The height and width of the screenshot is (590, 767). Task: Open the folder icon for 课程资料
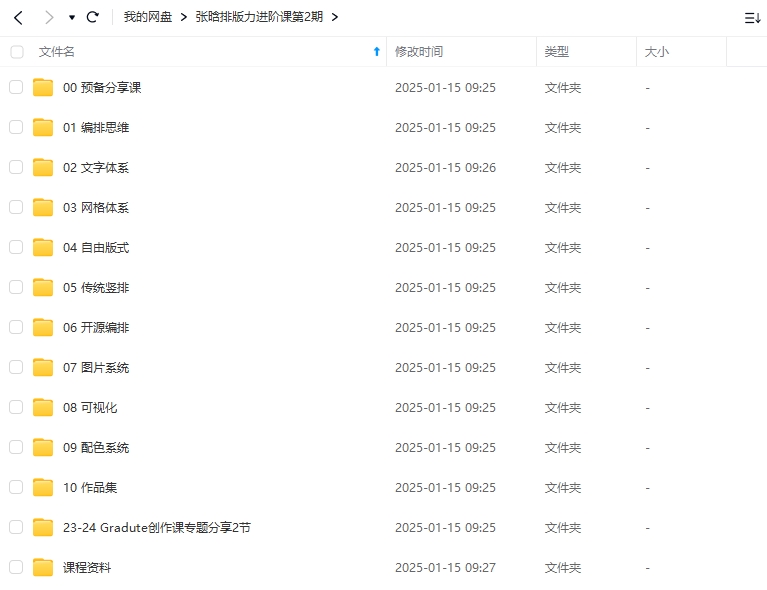pyautogui.click(x=43, y=568)
